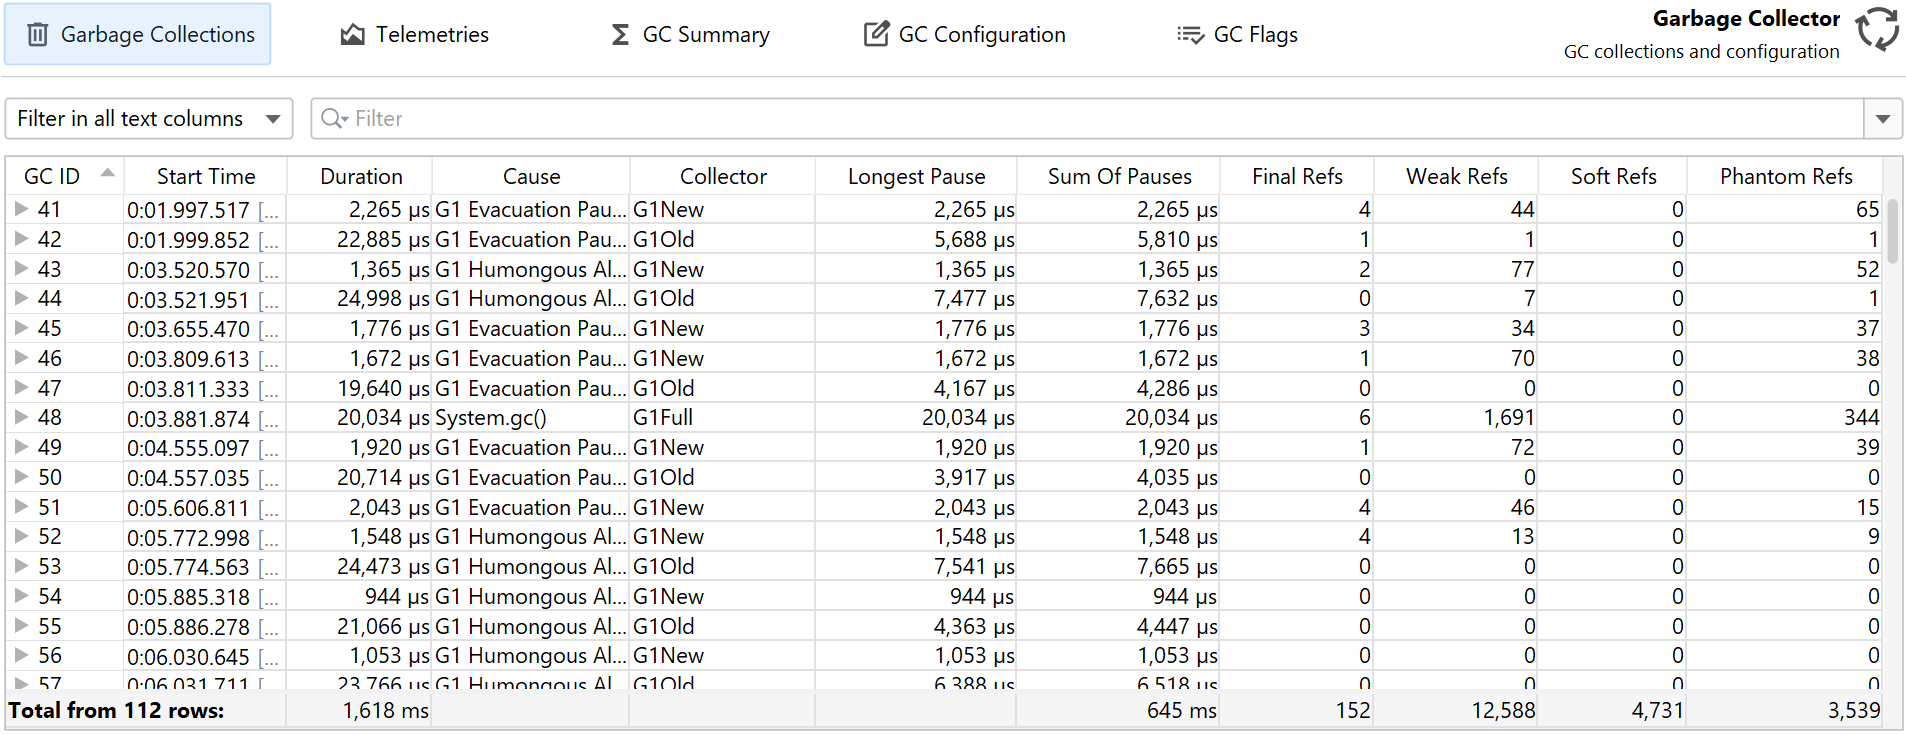Image resolution: width=1906 pixels, height=735 pixels.
Task: Sort by Longest Pause column header
Action: pyautogui.click(x=916, y=177)
